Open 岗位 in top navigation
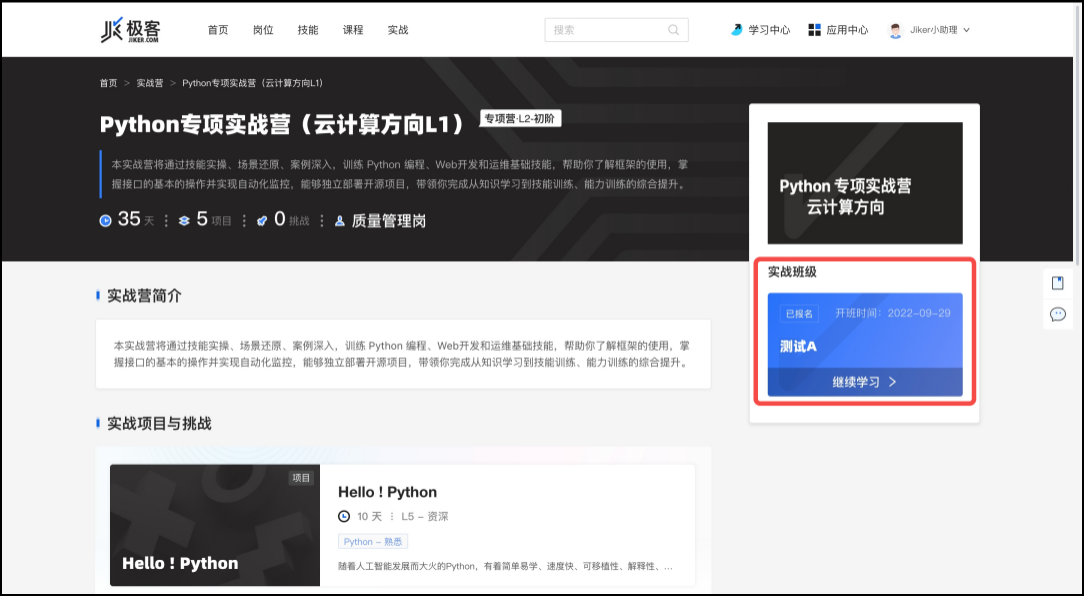Viewport: 1084px width, 598px height. tap(263, 30)
